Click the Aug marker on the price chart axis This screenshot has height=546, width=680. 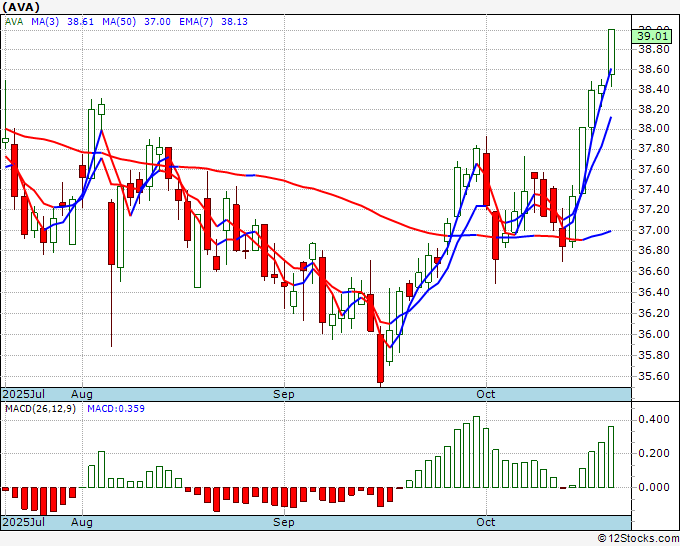[x=82, y=394]
